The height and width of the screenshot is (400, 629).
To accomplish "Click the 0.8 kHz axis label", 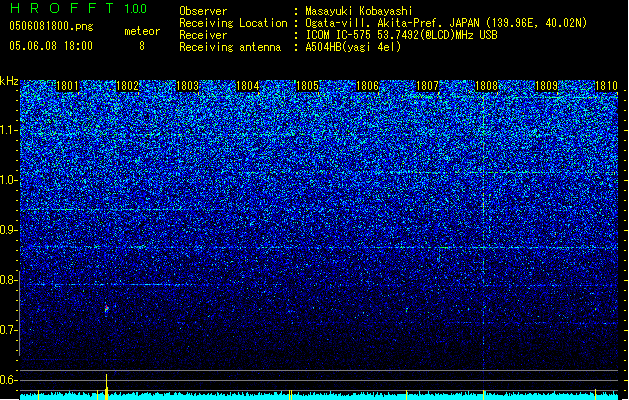I will 9,280.
